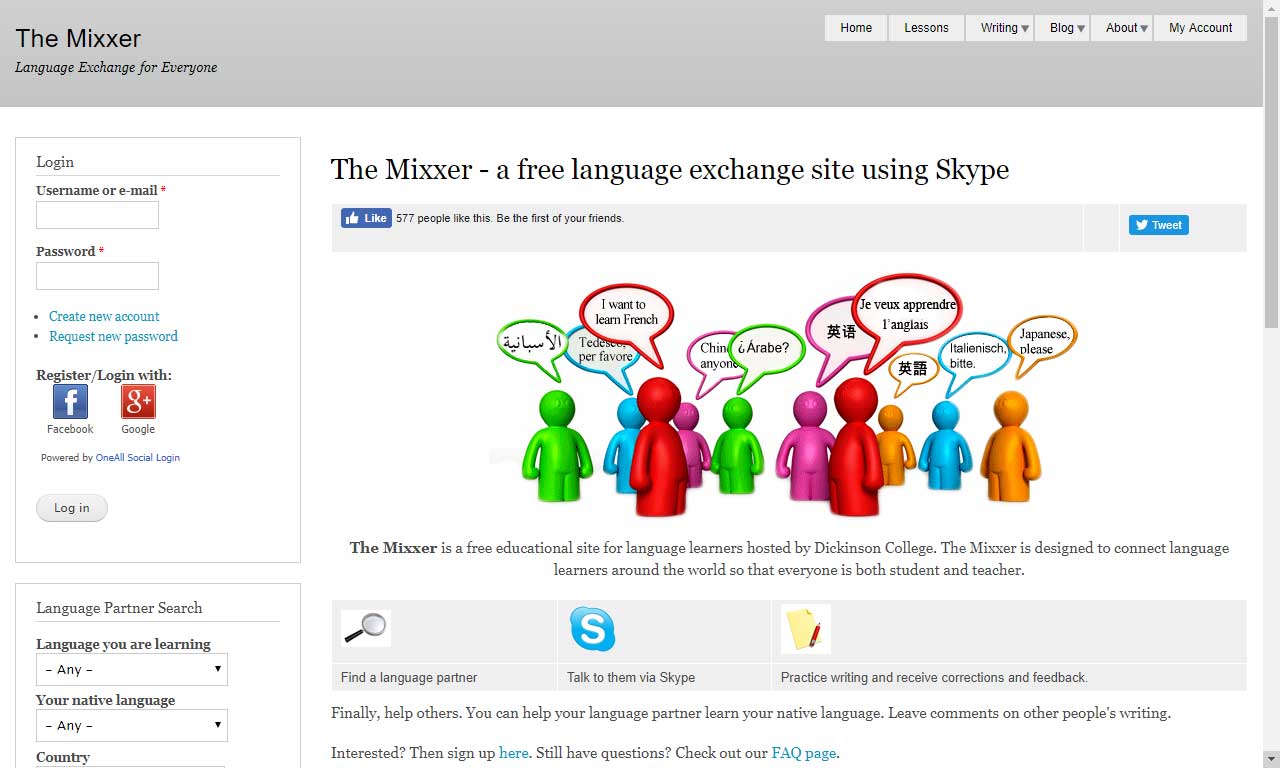
Task: Click 'Find a language partner' text
Action: point(409,677)
